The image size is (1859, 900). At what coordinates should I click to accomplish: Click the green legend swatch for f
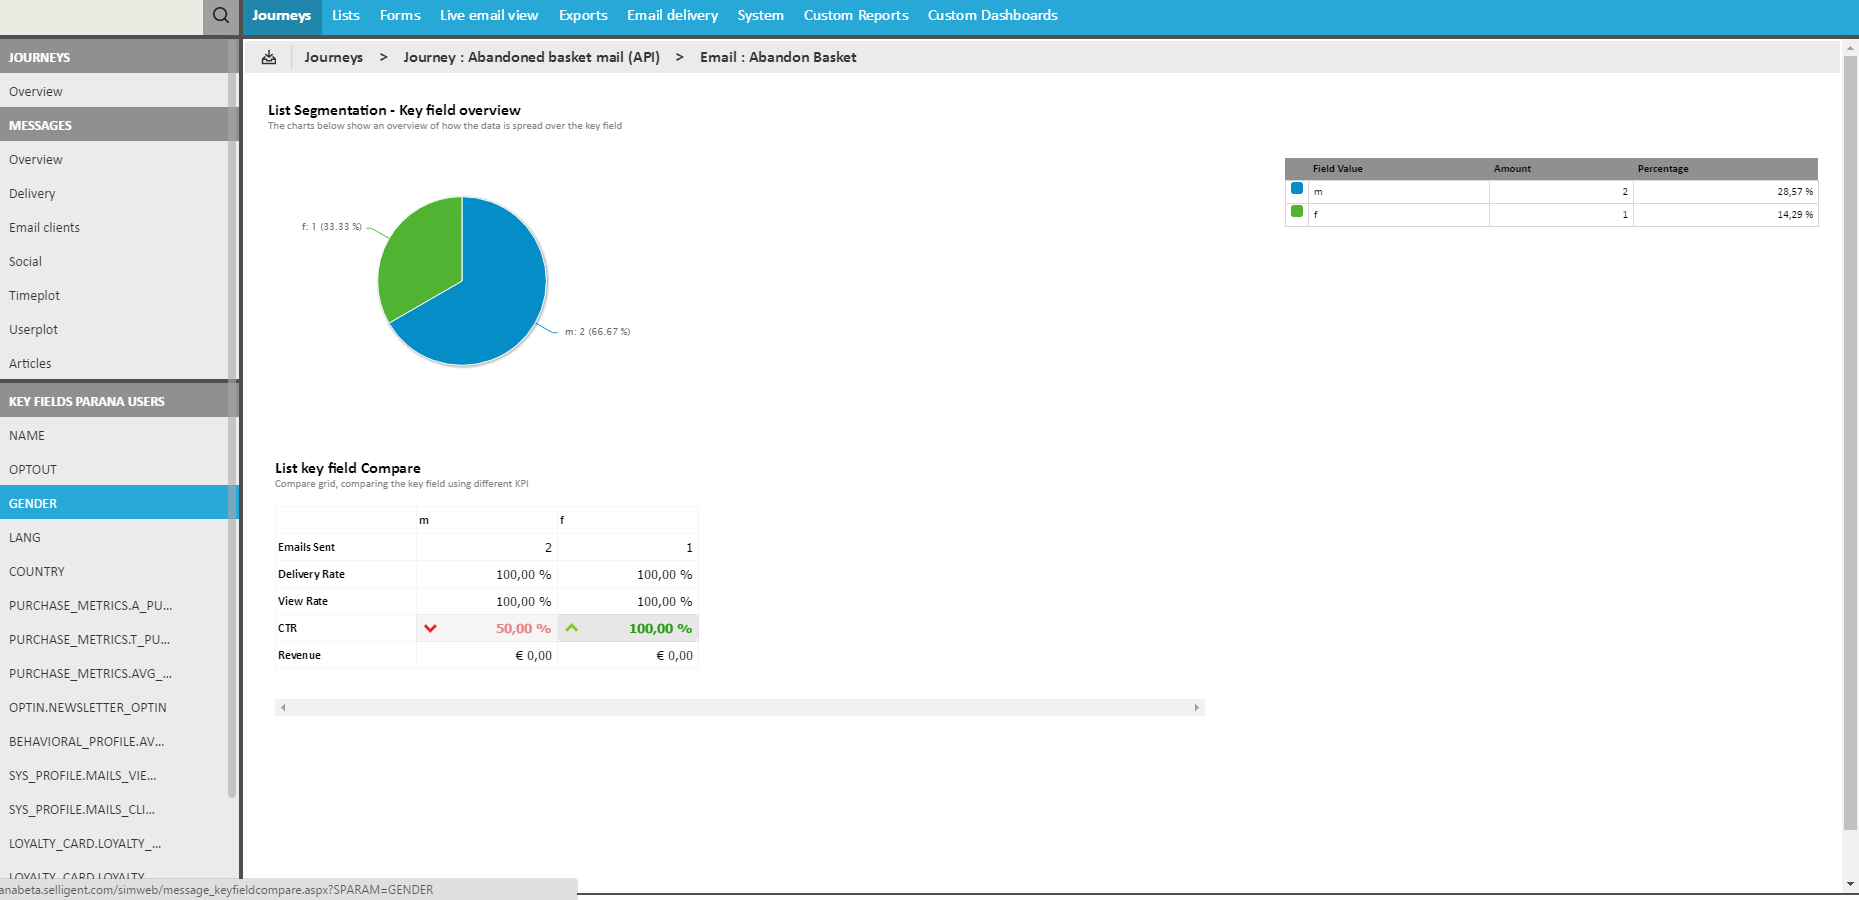pyautogui.click(x=1297, y=212)
